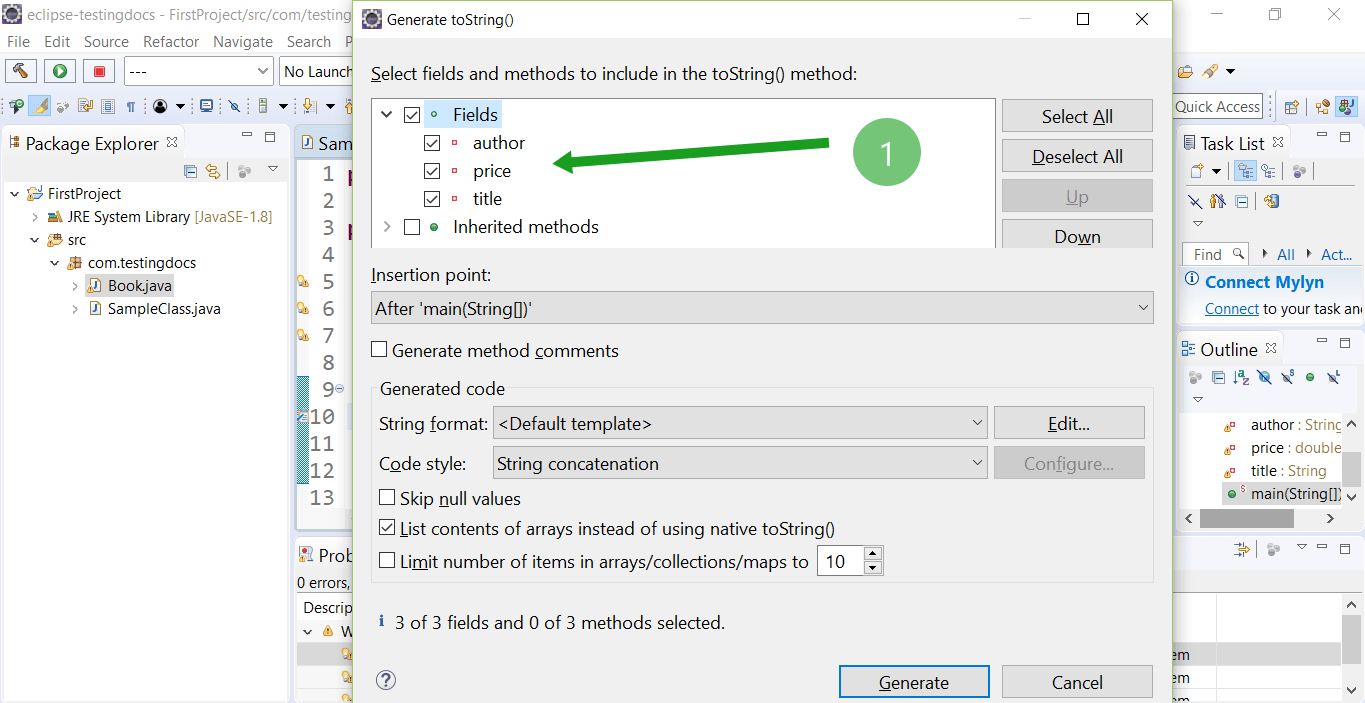Image resolution: width=1365 pixels, height=703 pixels.
Task: Increment the array items limit spinner
Action: 873,554
